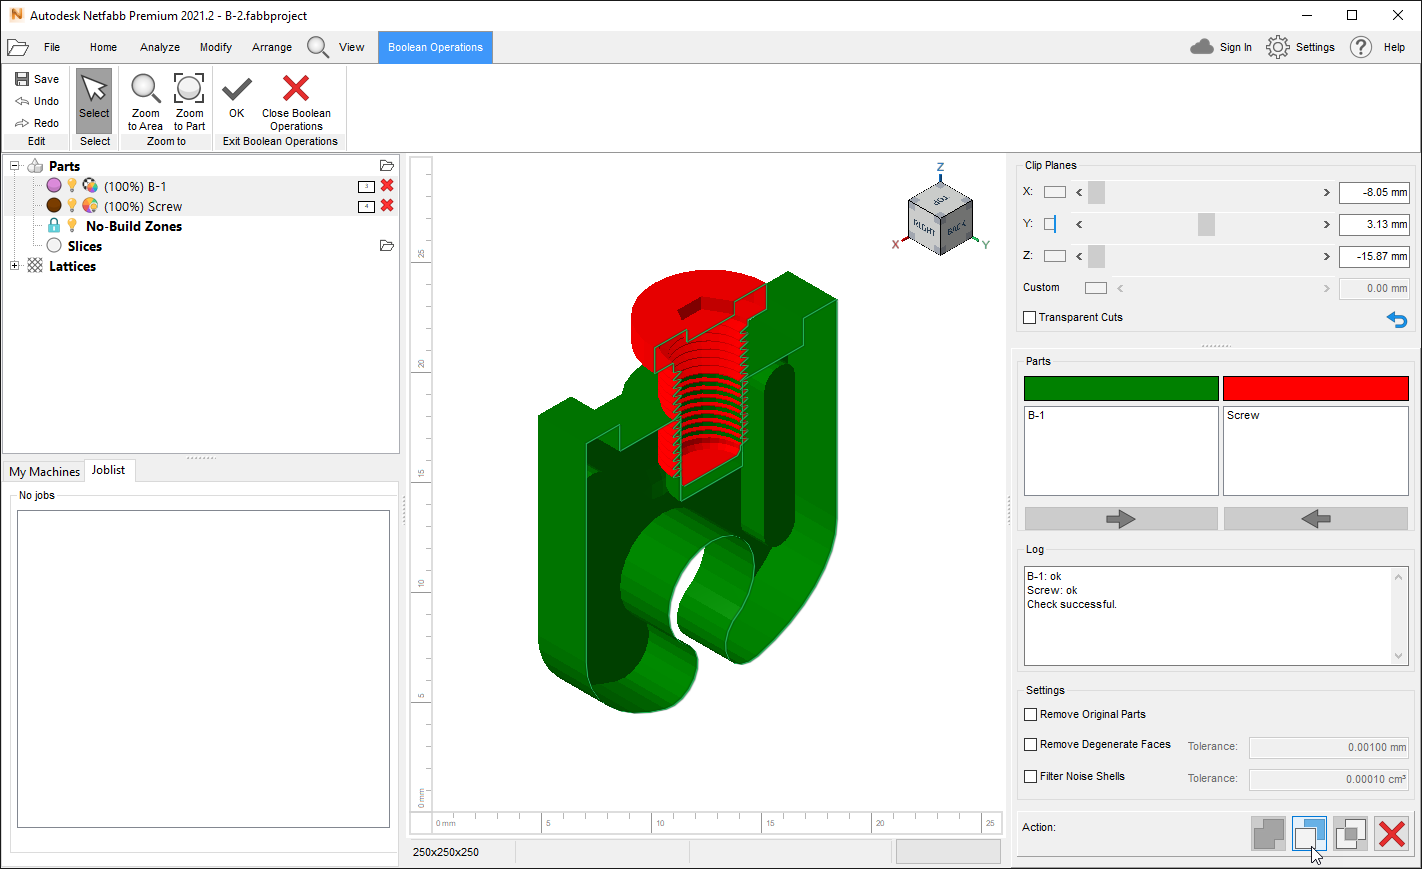Cancel with the red X action button
The width and height of the screenshot is (1422, 869).
[x=1391, y=834]
